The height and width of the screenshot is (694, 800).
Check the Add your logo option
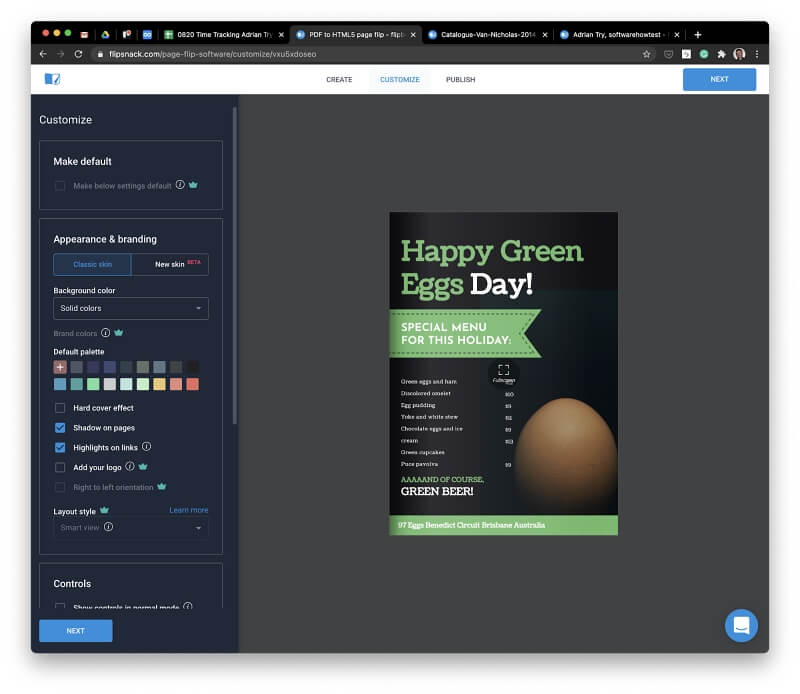coord(60,465)
